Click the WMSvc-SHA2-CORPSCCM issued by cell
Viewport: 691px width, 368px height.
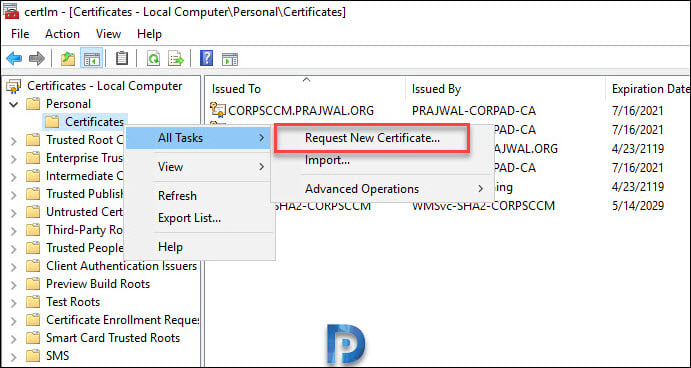[483, 206]
